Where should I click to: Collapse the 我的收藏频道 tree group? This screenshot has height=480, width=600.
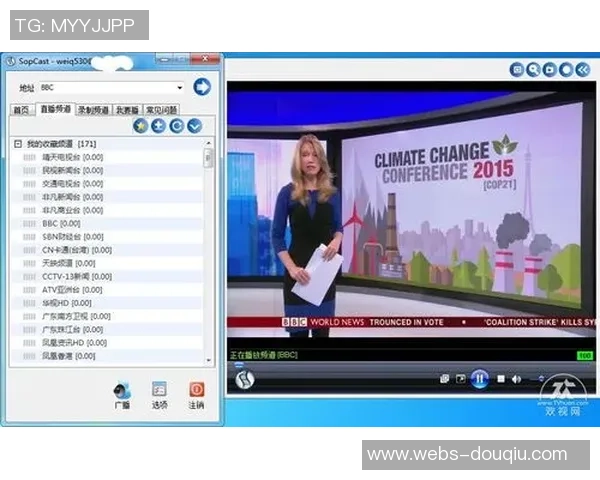click(x=17, y=144)
